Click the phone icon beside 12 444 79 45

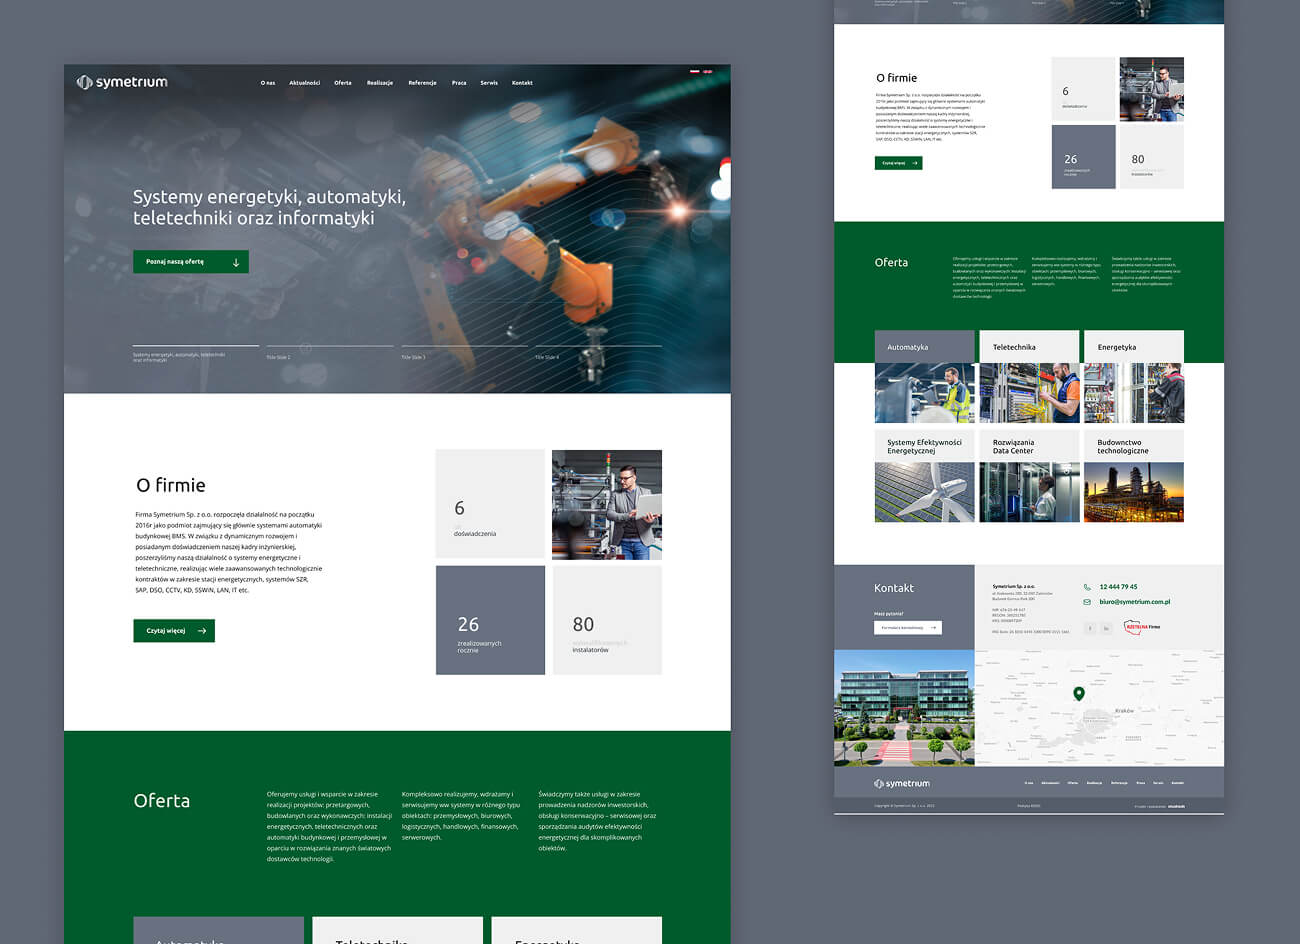click(1087, 587)
